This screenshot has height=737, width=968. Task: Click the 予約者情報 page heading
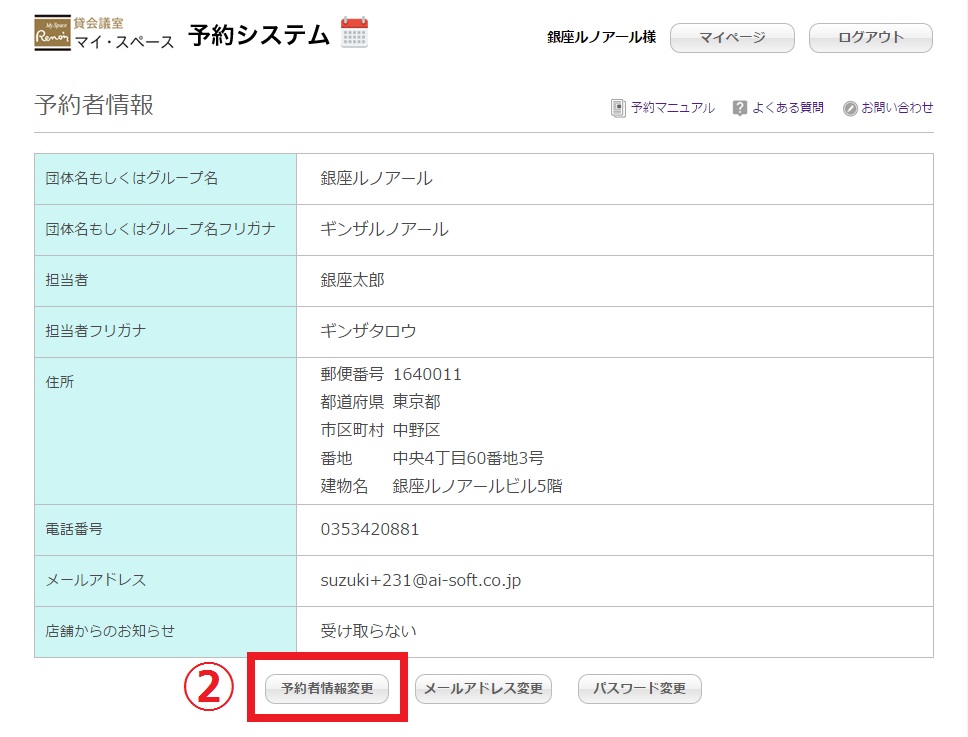[94, 105]
